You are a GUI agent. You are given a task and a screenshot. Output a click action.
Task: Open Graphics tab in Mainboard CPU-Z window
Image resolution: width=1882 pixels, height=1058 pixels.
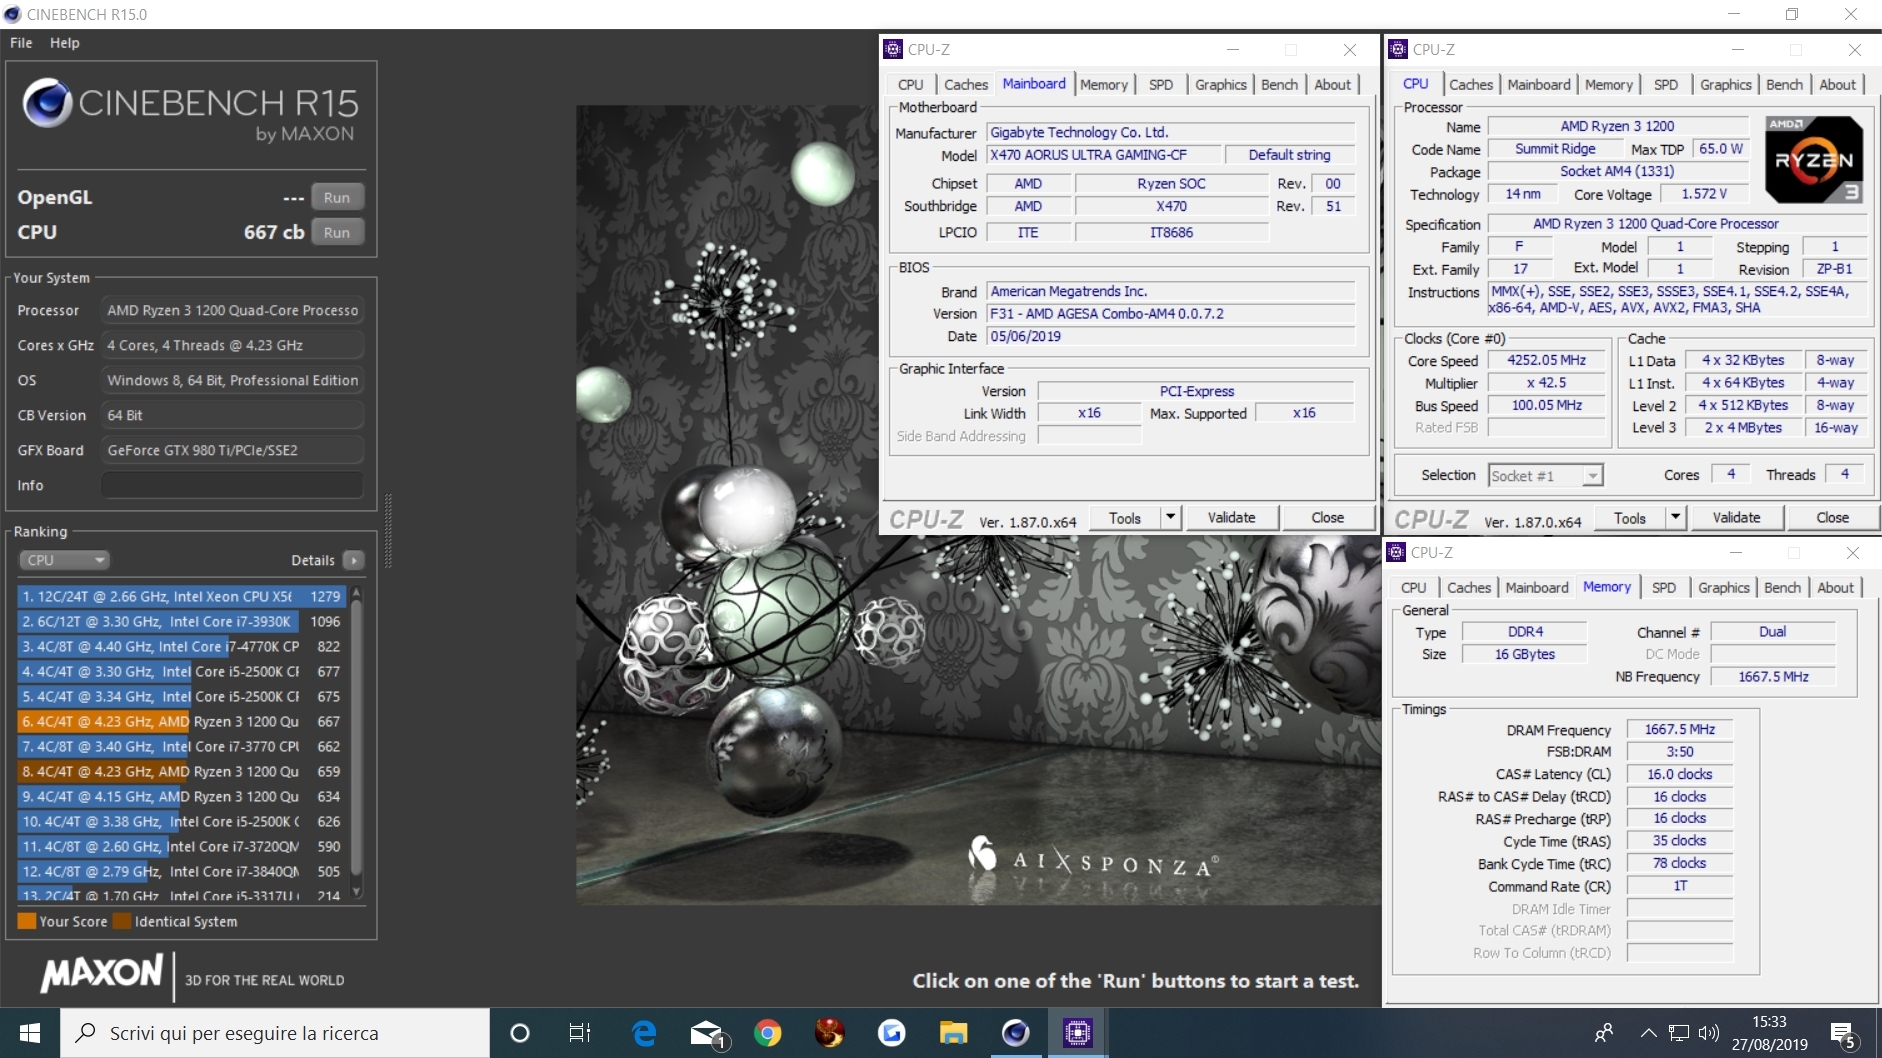(x=1220, y=85)
